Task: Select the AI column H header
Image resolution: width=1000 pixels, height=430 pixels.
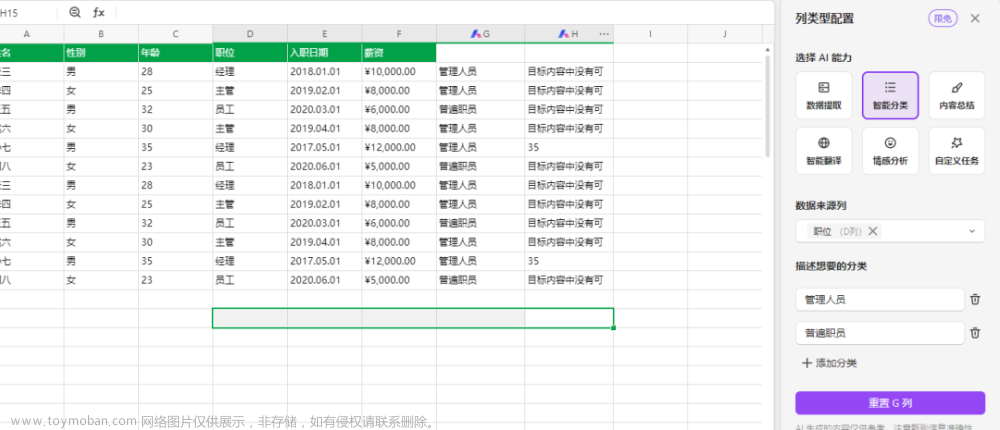Action: tap(569, 34)
